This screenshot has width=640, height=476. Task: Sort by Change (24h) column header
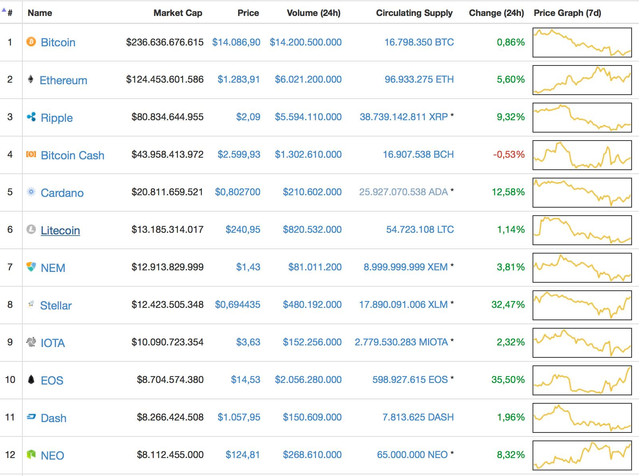[x=496, y=13]
